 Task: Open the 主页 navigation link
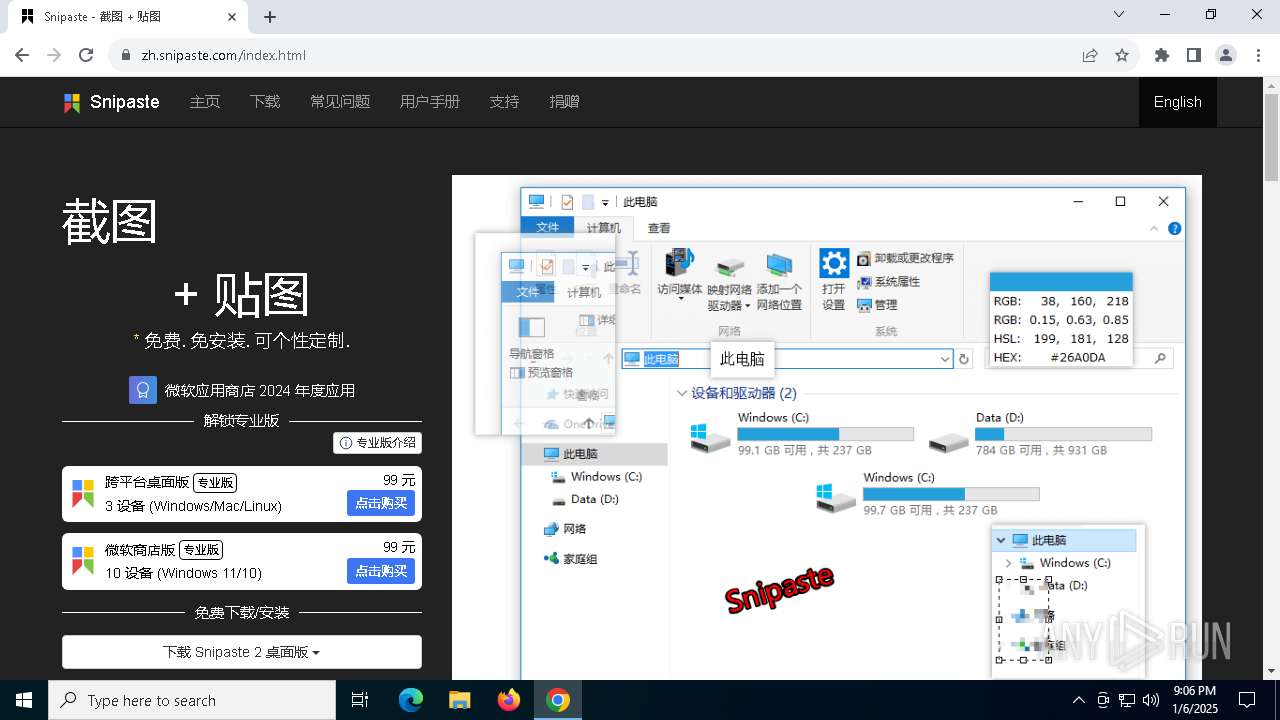pyautogui.click(x=205, y=102)
